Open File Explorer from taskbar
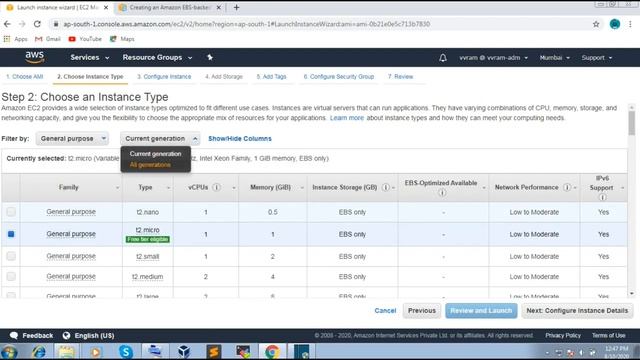Viewport: 640px width, 360px height. coord(66,352)
